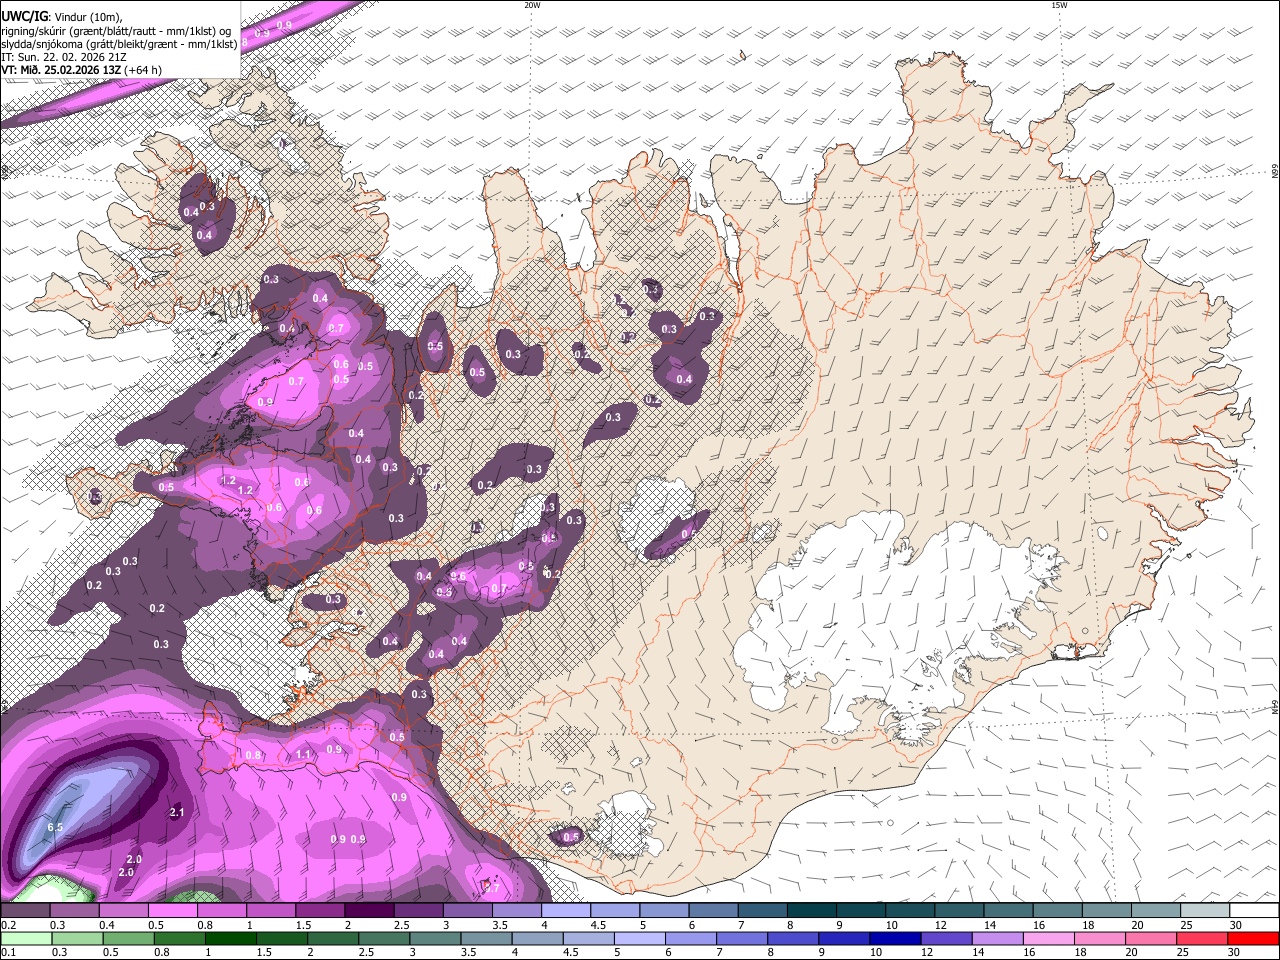Click the 'UWC/IG: Vindur (10m)' title text

(x=60, y=16)
